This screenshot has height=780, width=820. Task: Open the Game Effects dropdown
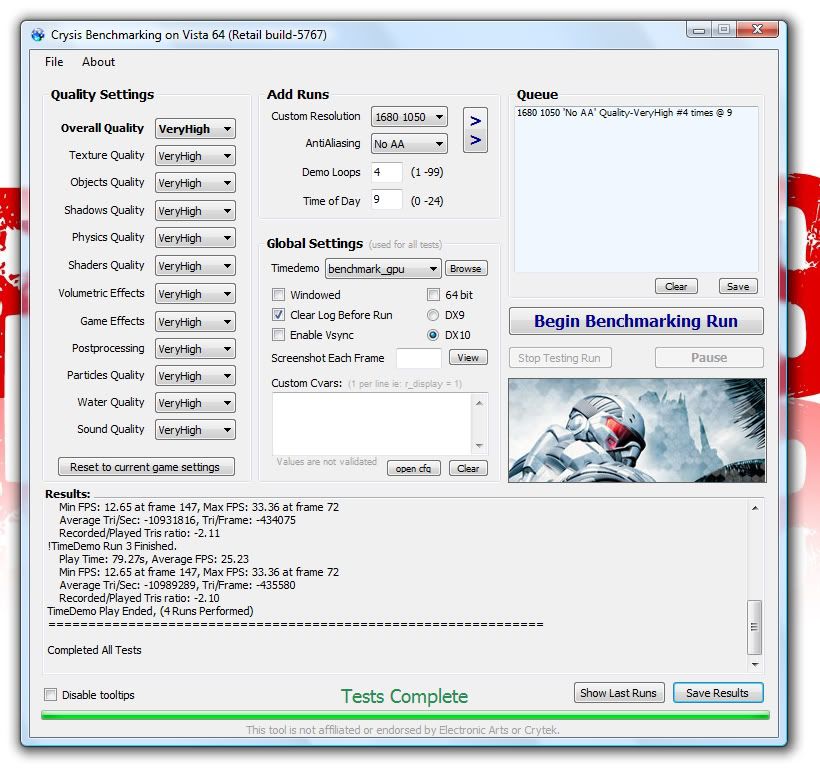[195, 322]
